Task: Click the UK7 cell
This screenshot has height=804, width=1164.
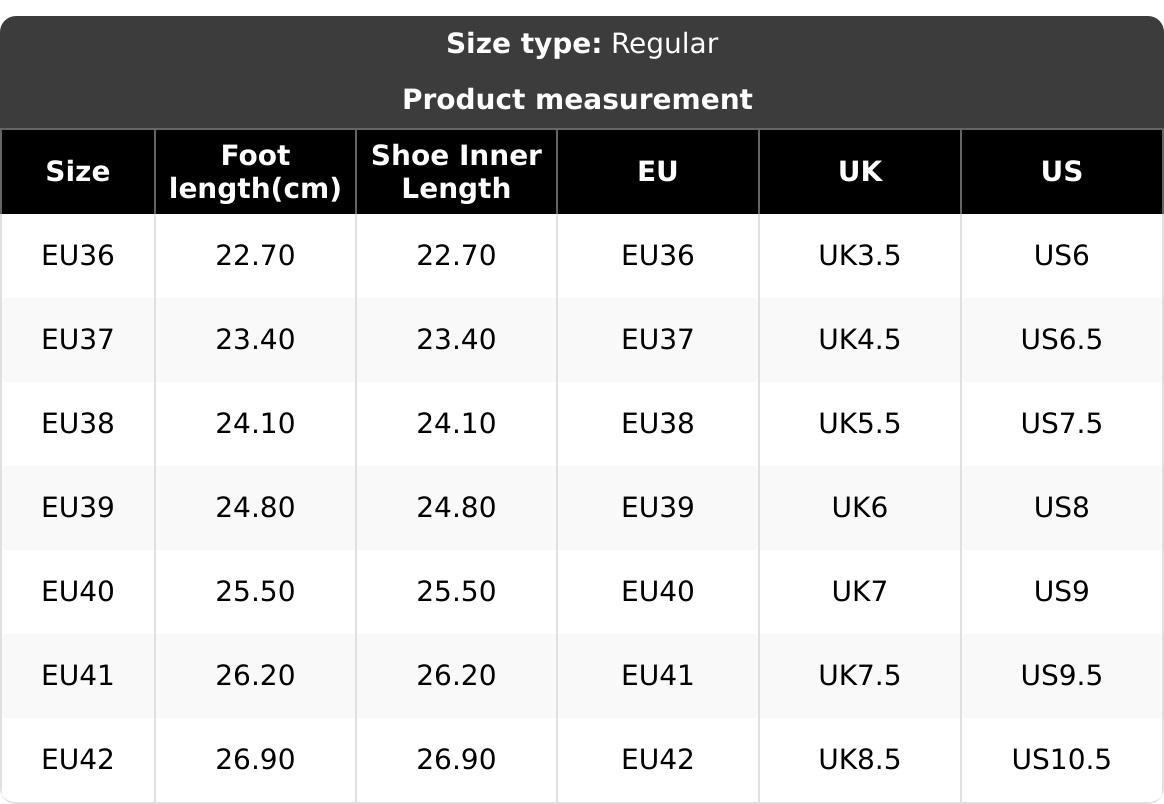Action: 859,592
